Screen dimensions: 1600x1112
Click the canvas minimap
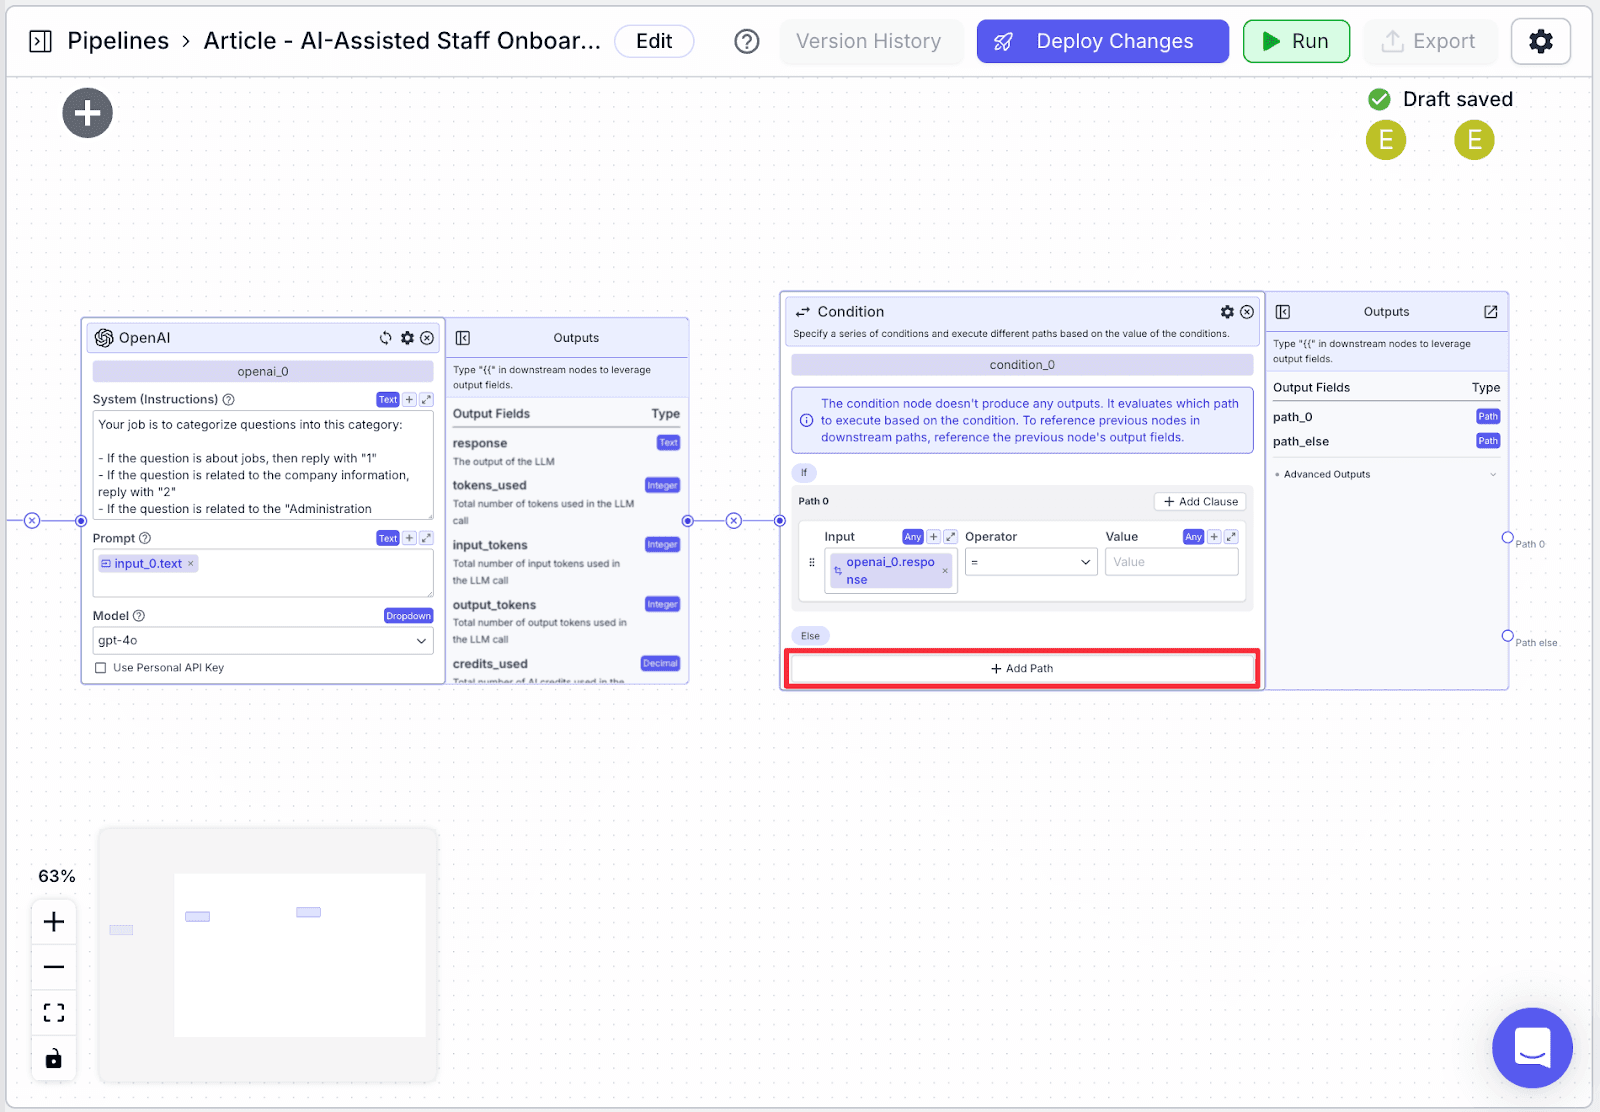coord(268,955)
